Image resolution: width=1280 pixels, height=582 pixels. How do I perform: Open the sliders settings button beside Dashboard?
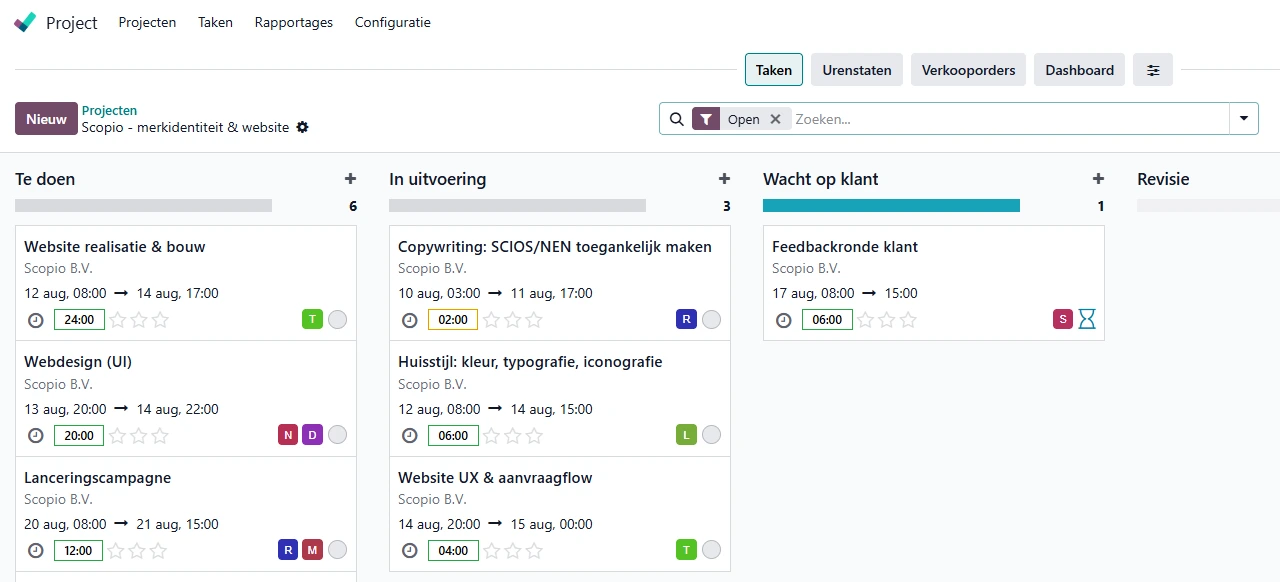(x=1153, y=70)
